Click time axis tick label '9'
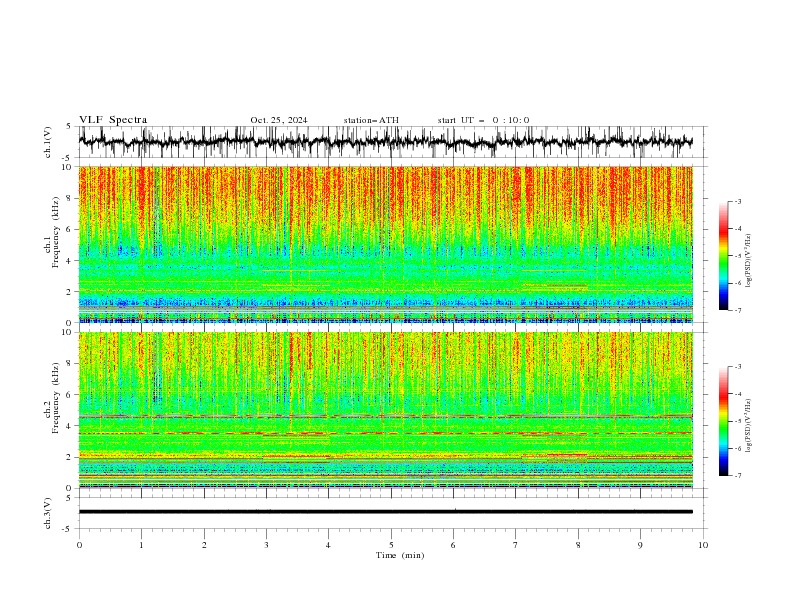792x612 pixels. 640,545
